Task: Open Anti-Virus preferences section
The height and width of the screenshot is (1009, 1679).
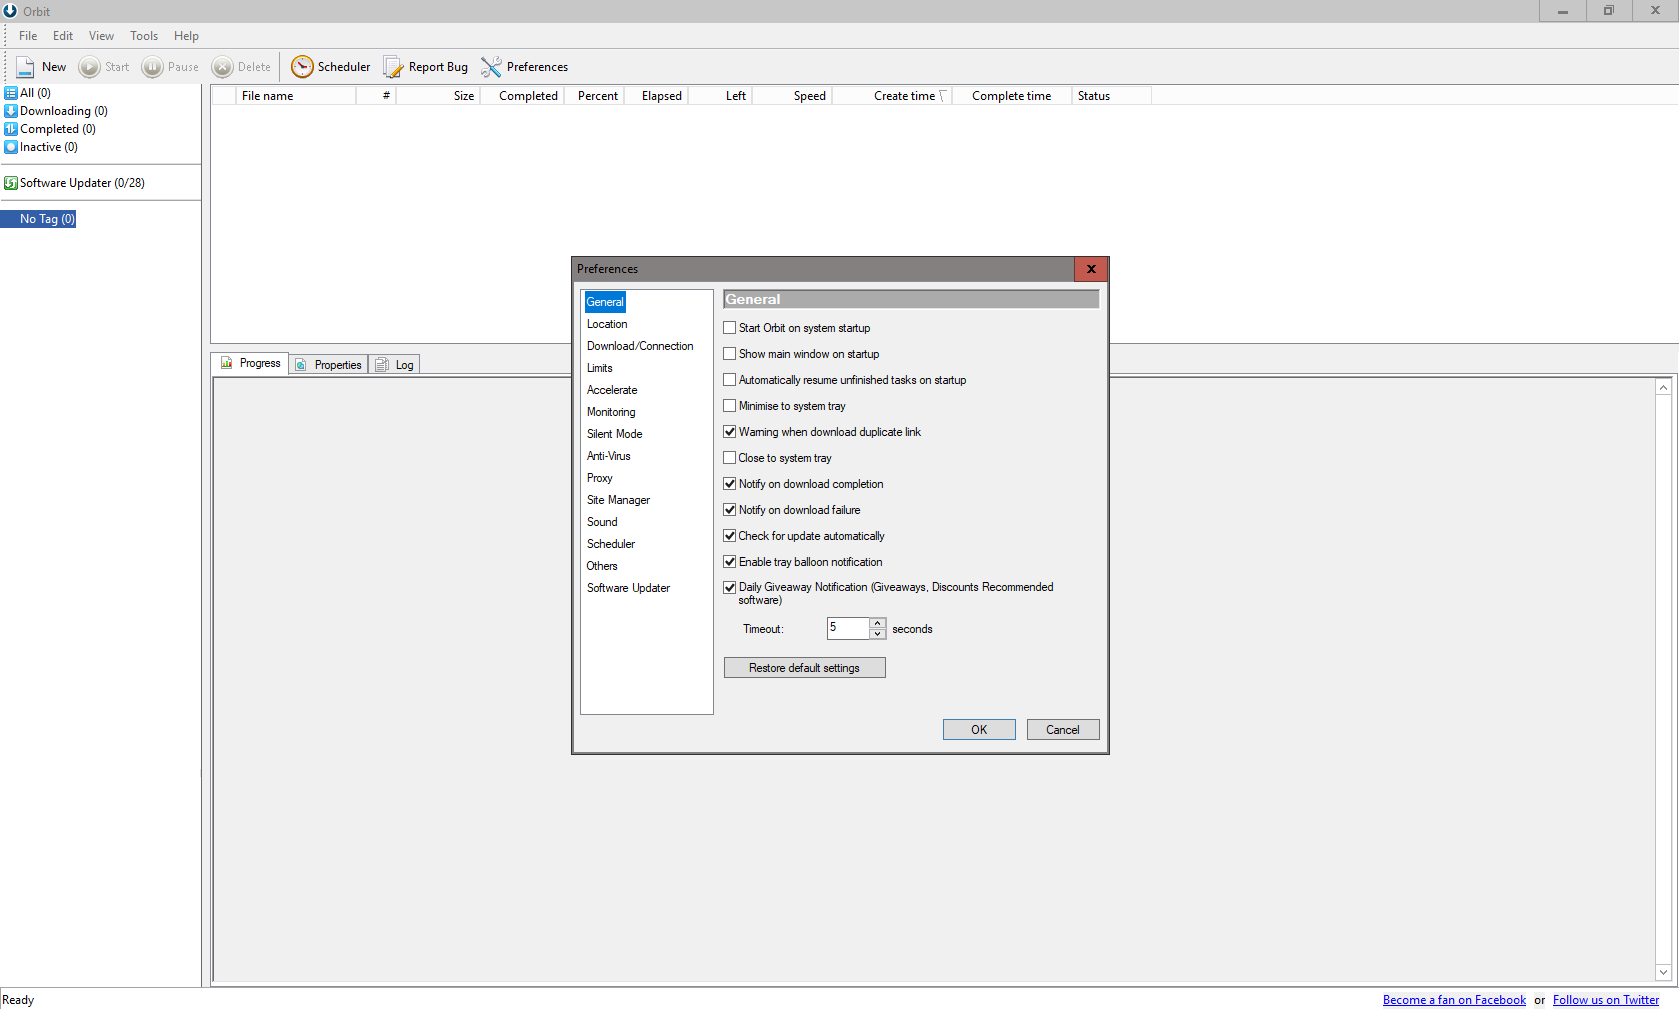Action: point(609,456)
